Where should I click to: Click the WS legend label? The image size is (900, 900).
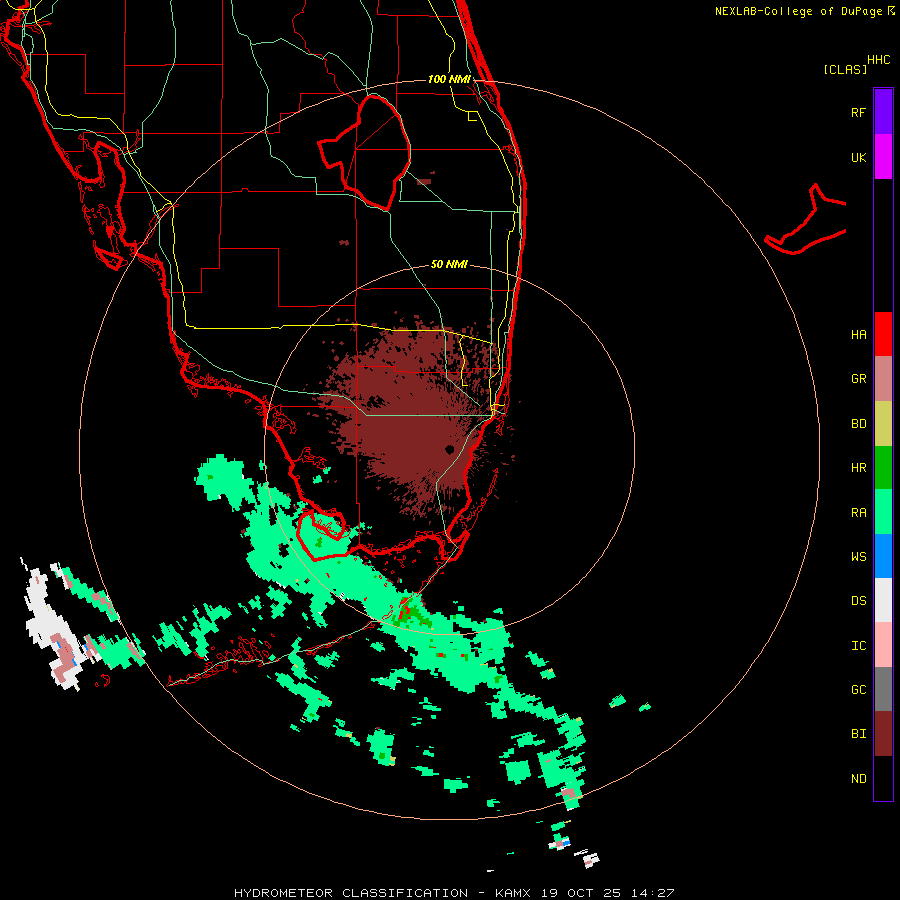[858, 556]
